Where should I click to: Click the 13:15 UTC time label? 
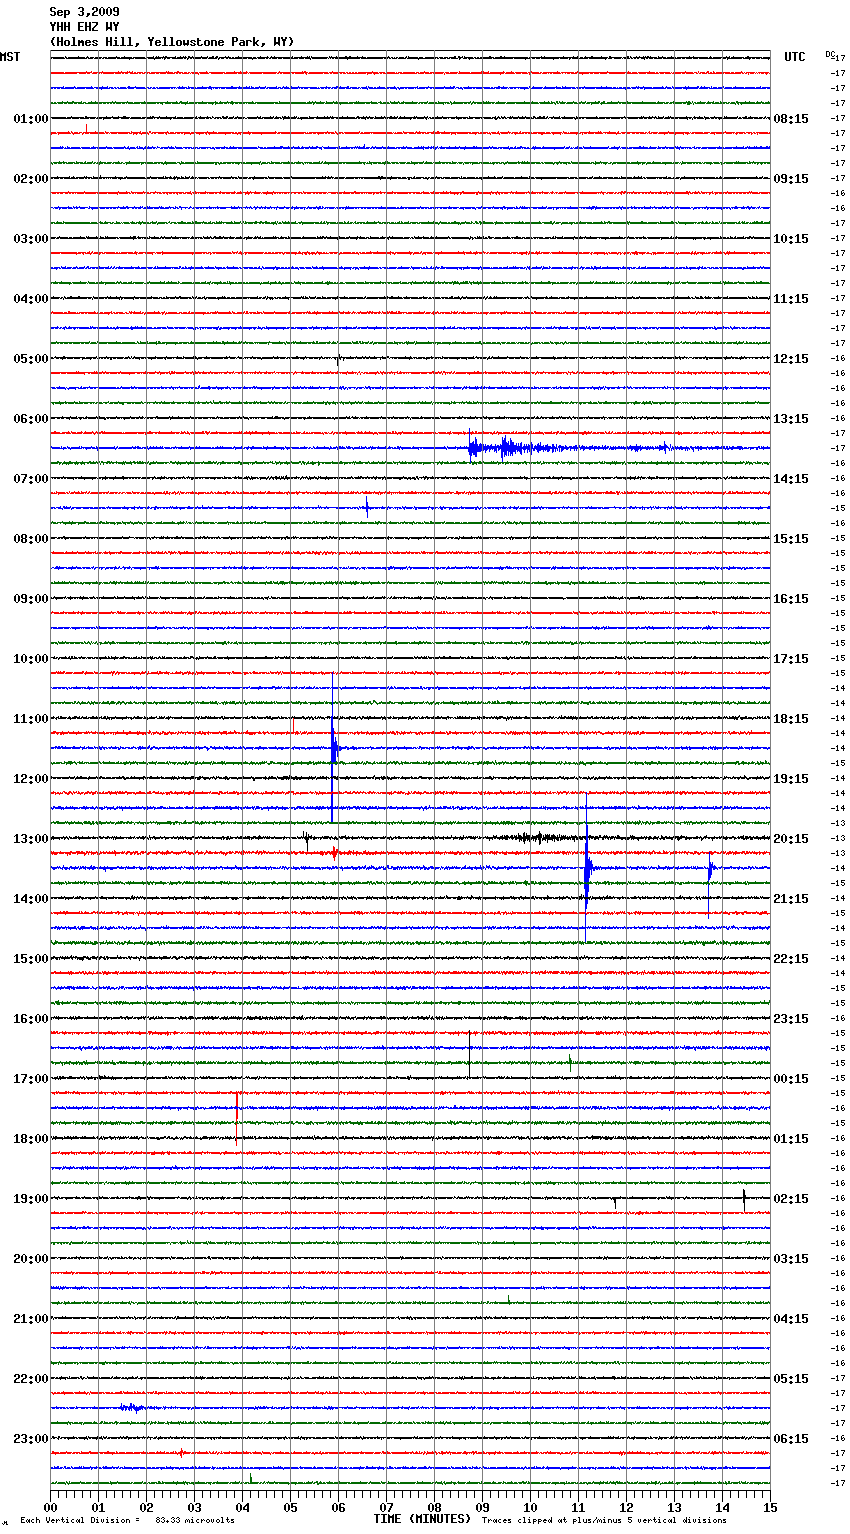[791, 419]
